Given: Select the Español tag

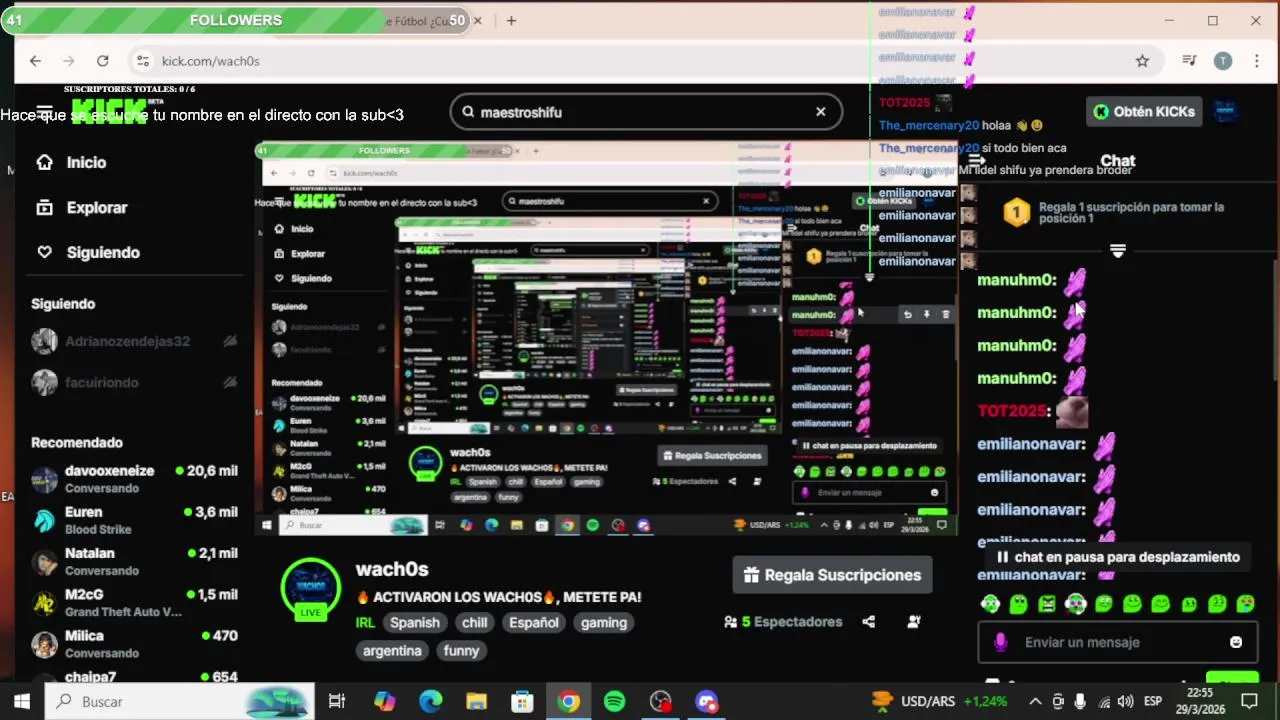Looking at the screenshot, I should 534,622.
